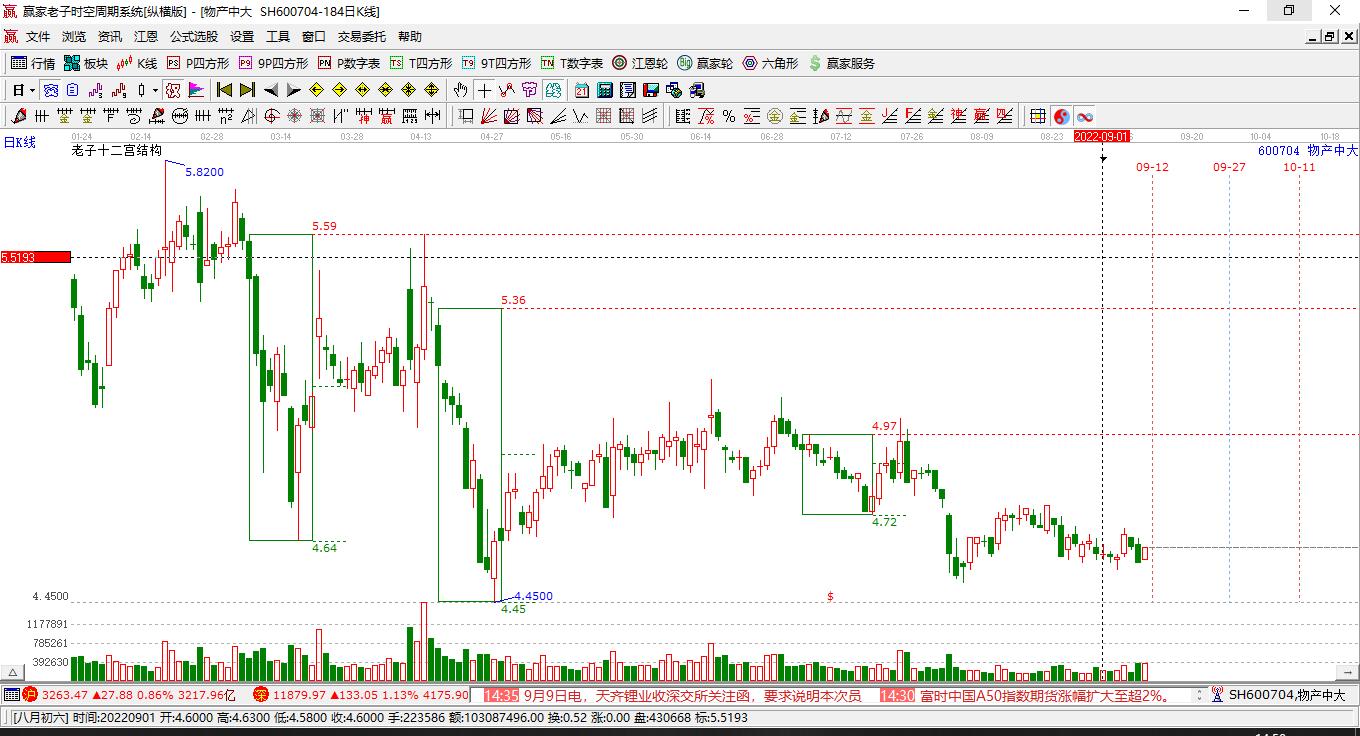
Task: Toggle the infinity loop icon
Action: [x=1085, y=116]
